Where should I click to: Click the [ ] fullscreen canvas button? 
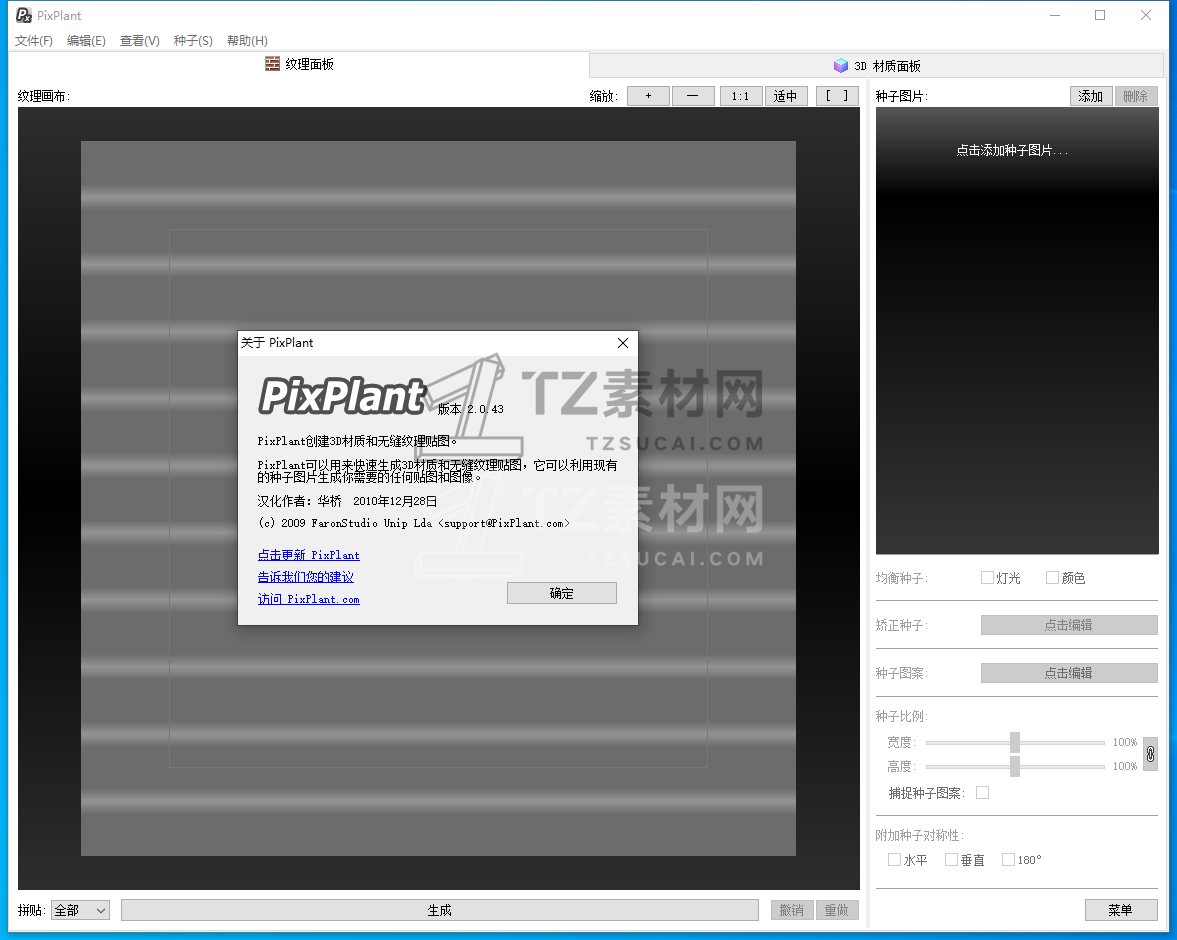[837, 96]
